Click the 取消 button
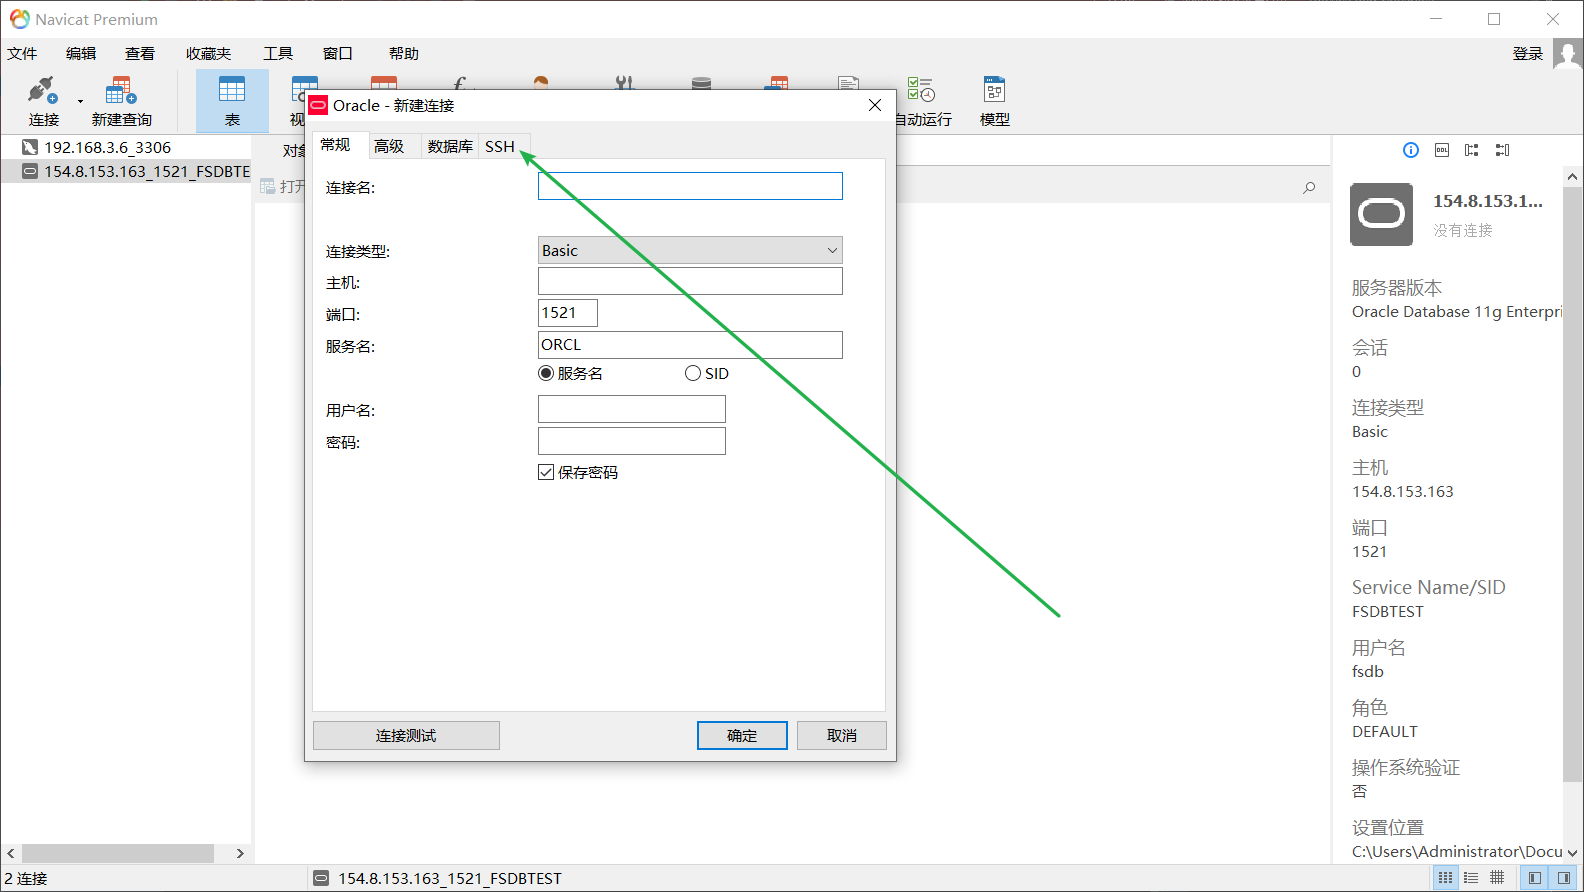The height and width of the screenshot is (892, 1584). (842, 735)
